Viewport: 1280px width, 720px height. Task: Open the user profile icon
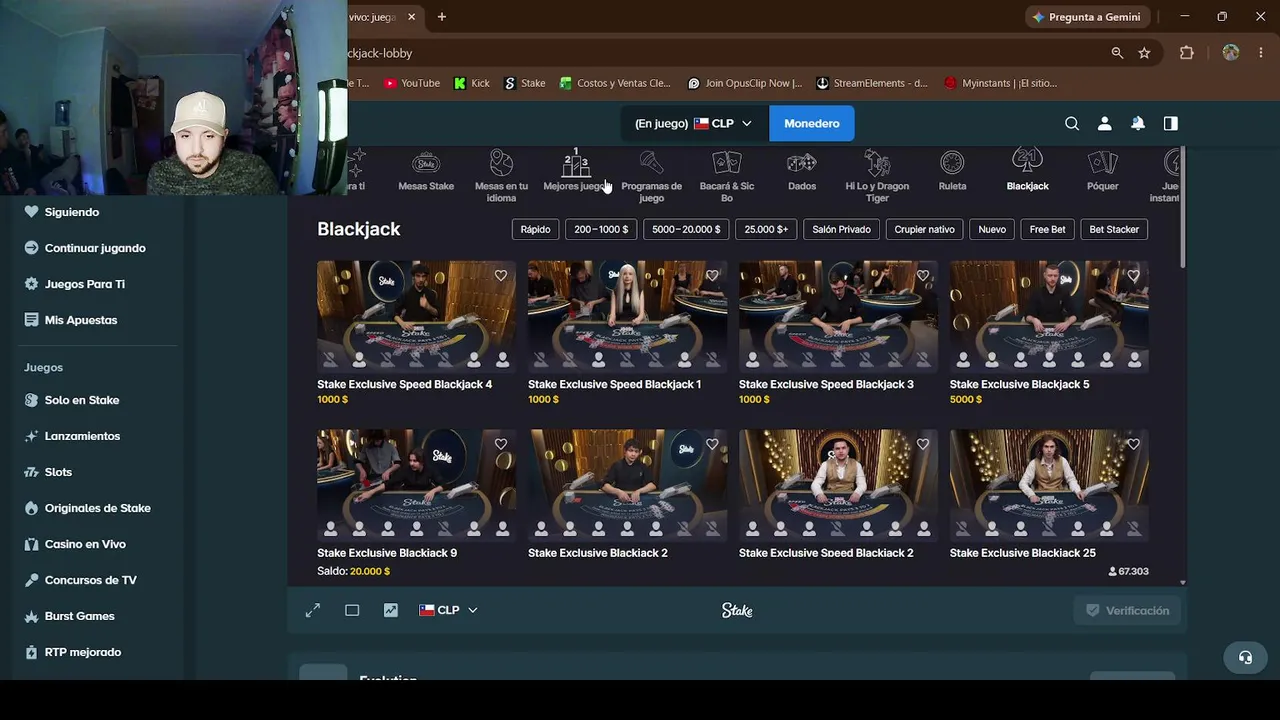pos(1105,124)
